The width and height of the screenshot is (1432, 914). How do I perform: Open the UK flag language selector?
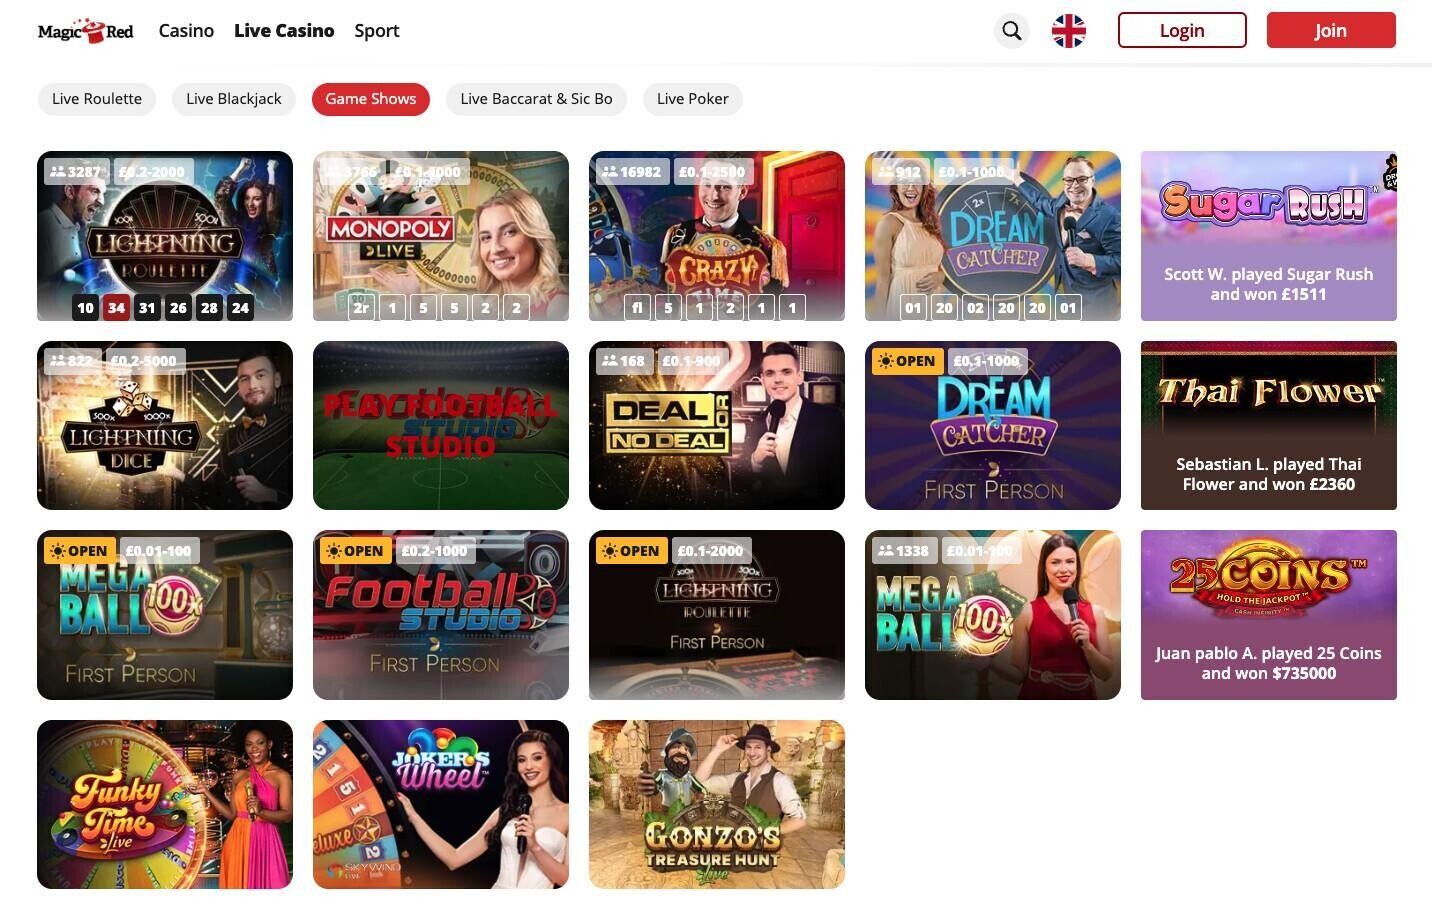pos(1068,31)
